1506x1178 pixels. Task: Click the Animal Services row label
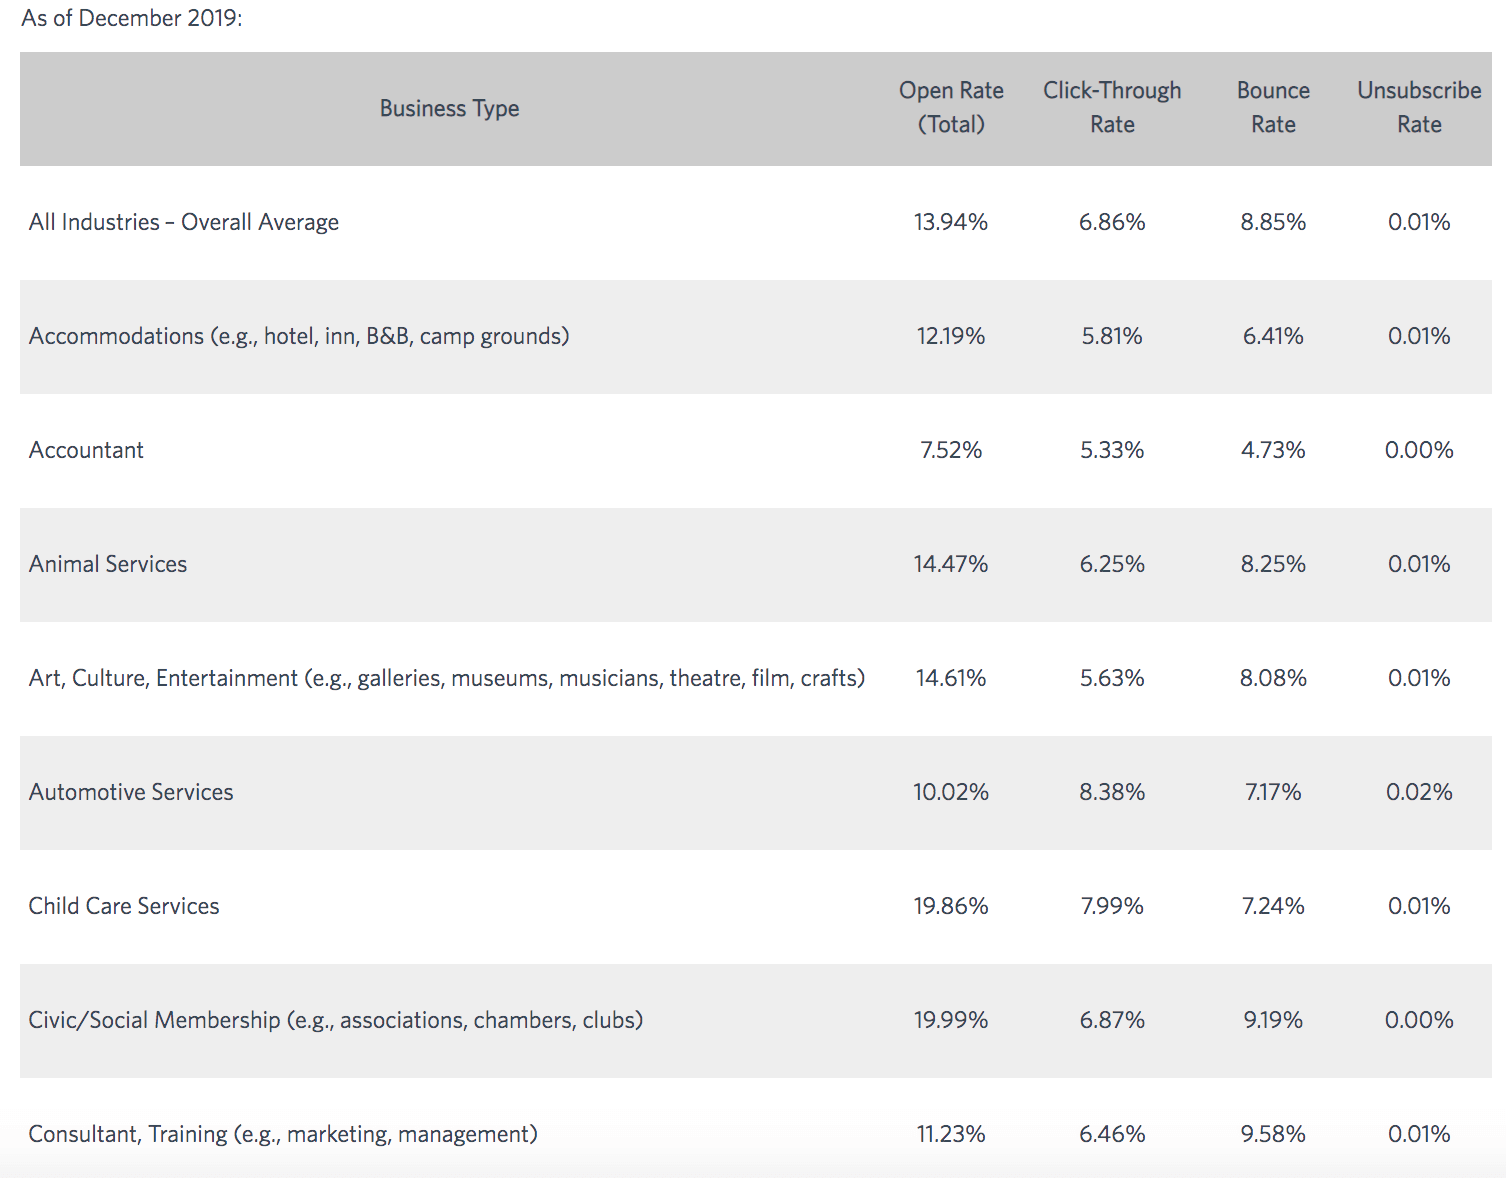click(x=108, y=564)
